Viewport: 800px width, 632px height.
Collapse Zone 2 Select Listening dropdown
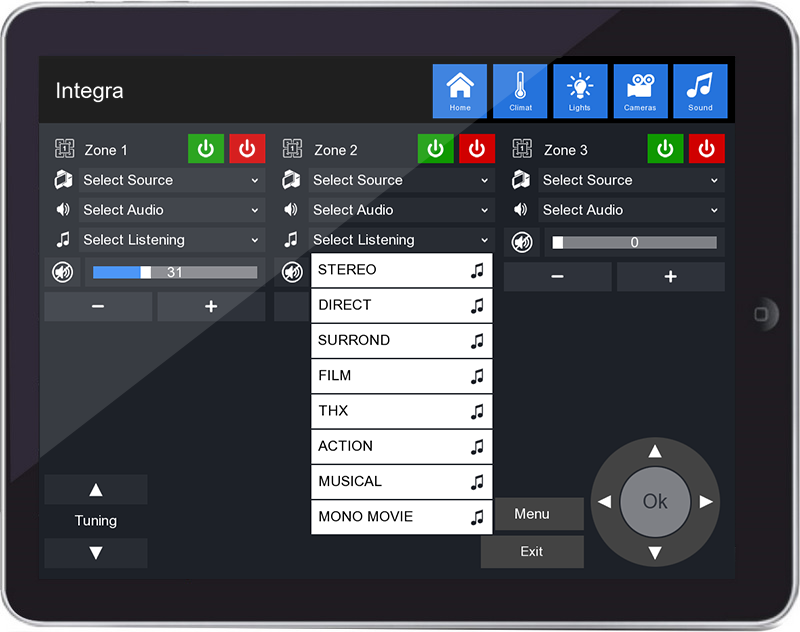(x=401, y=240)
